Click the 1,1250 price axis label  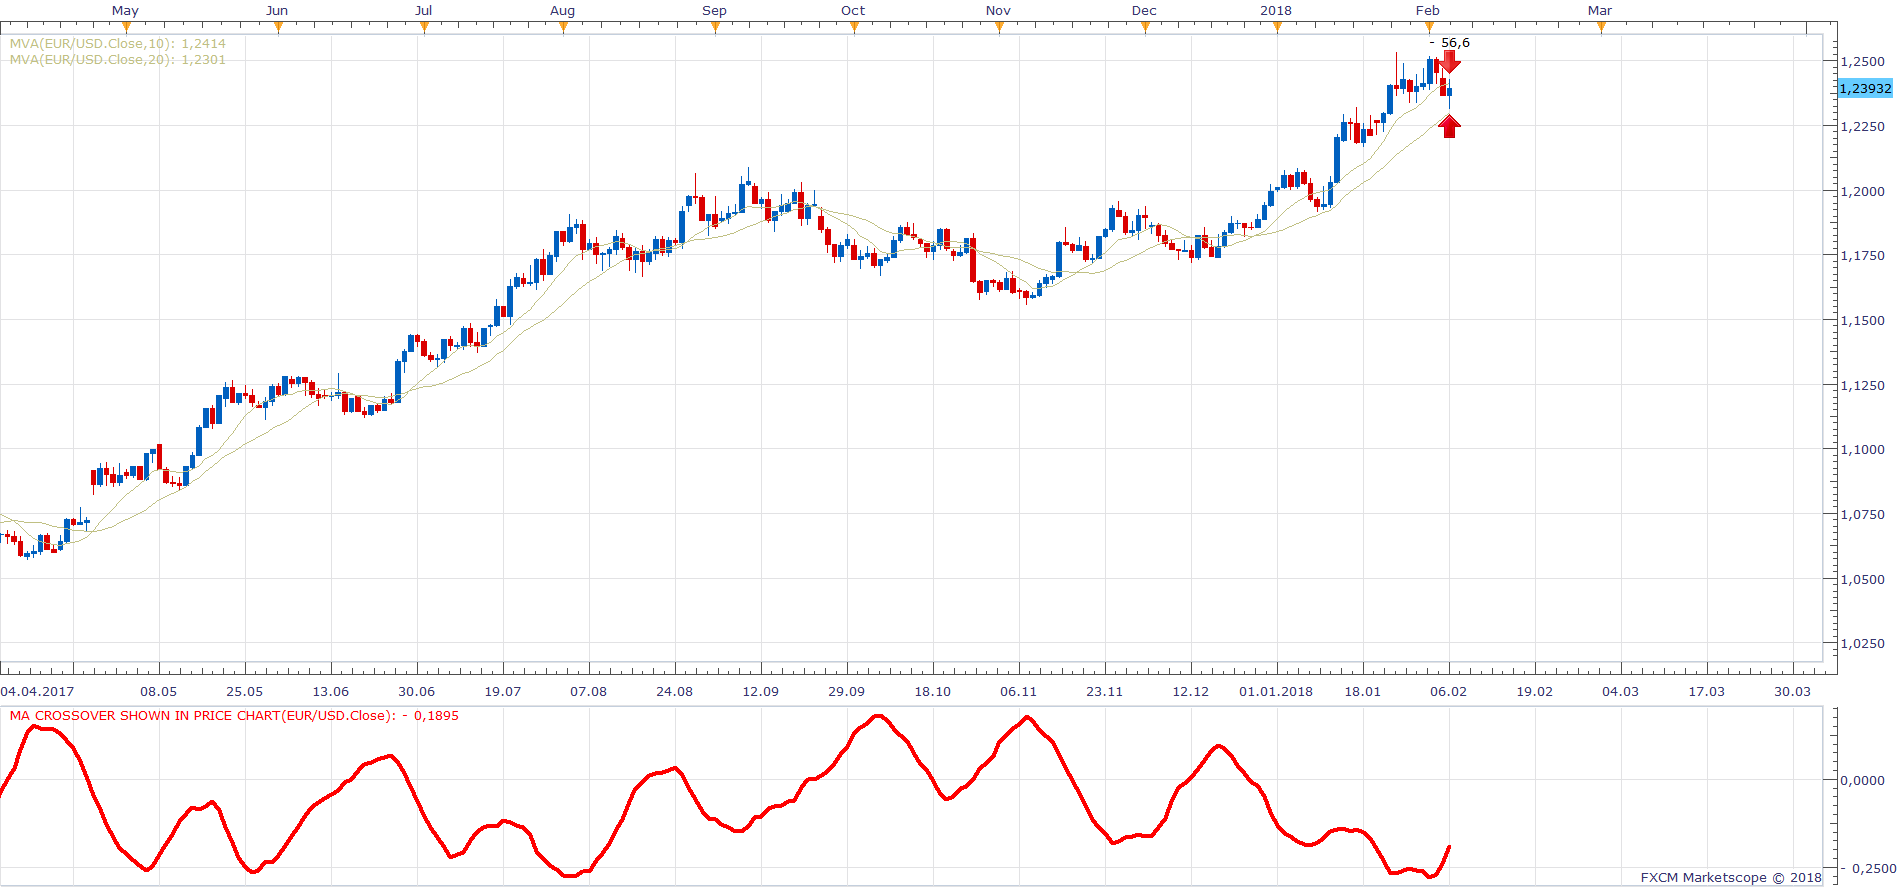pyautogui.click(x=1863, y=386)
